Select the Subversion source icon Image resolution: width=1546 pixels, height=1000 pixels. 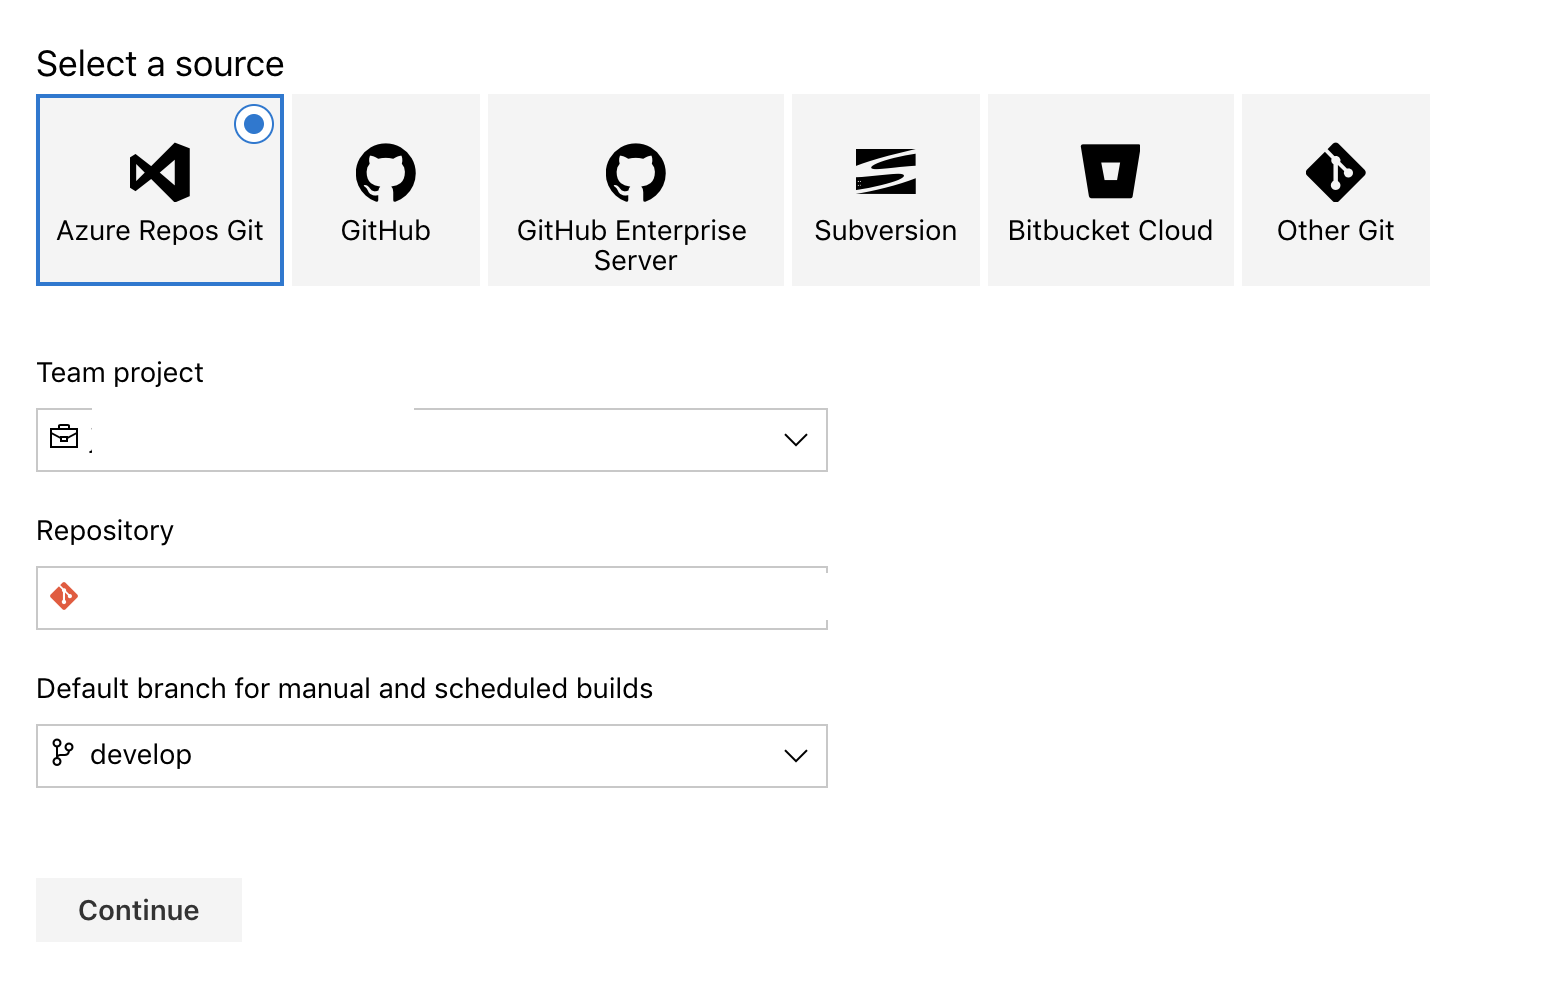(885, 172)
